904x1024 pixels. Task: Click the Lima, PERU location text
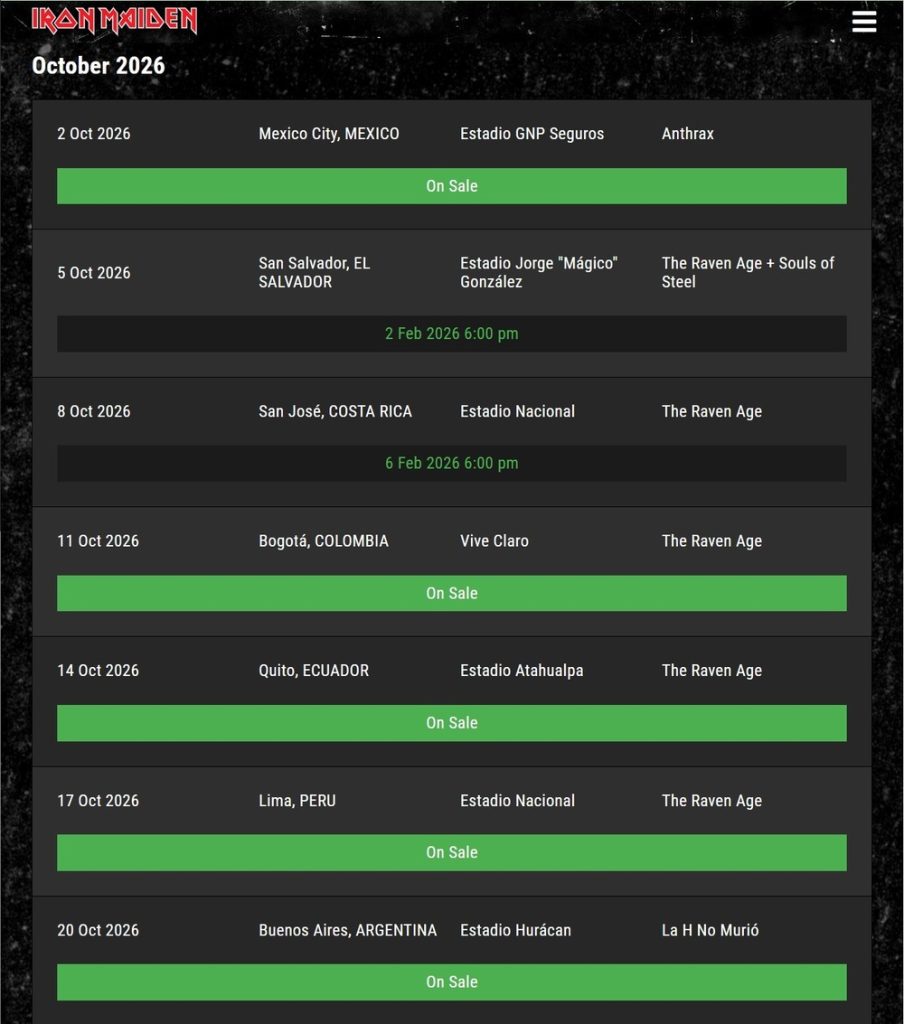coord(297,801)
